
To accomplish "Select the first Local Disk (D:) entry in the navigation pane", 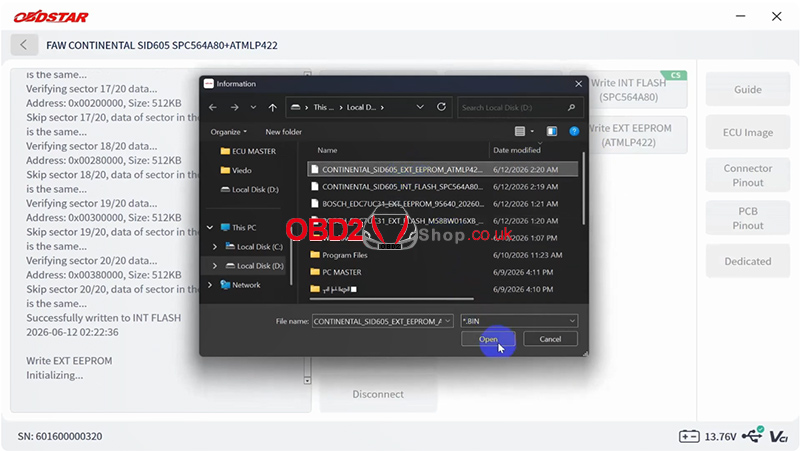I will 250,189.
